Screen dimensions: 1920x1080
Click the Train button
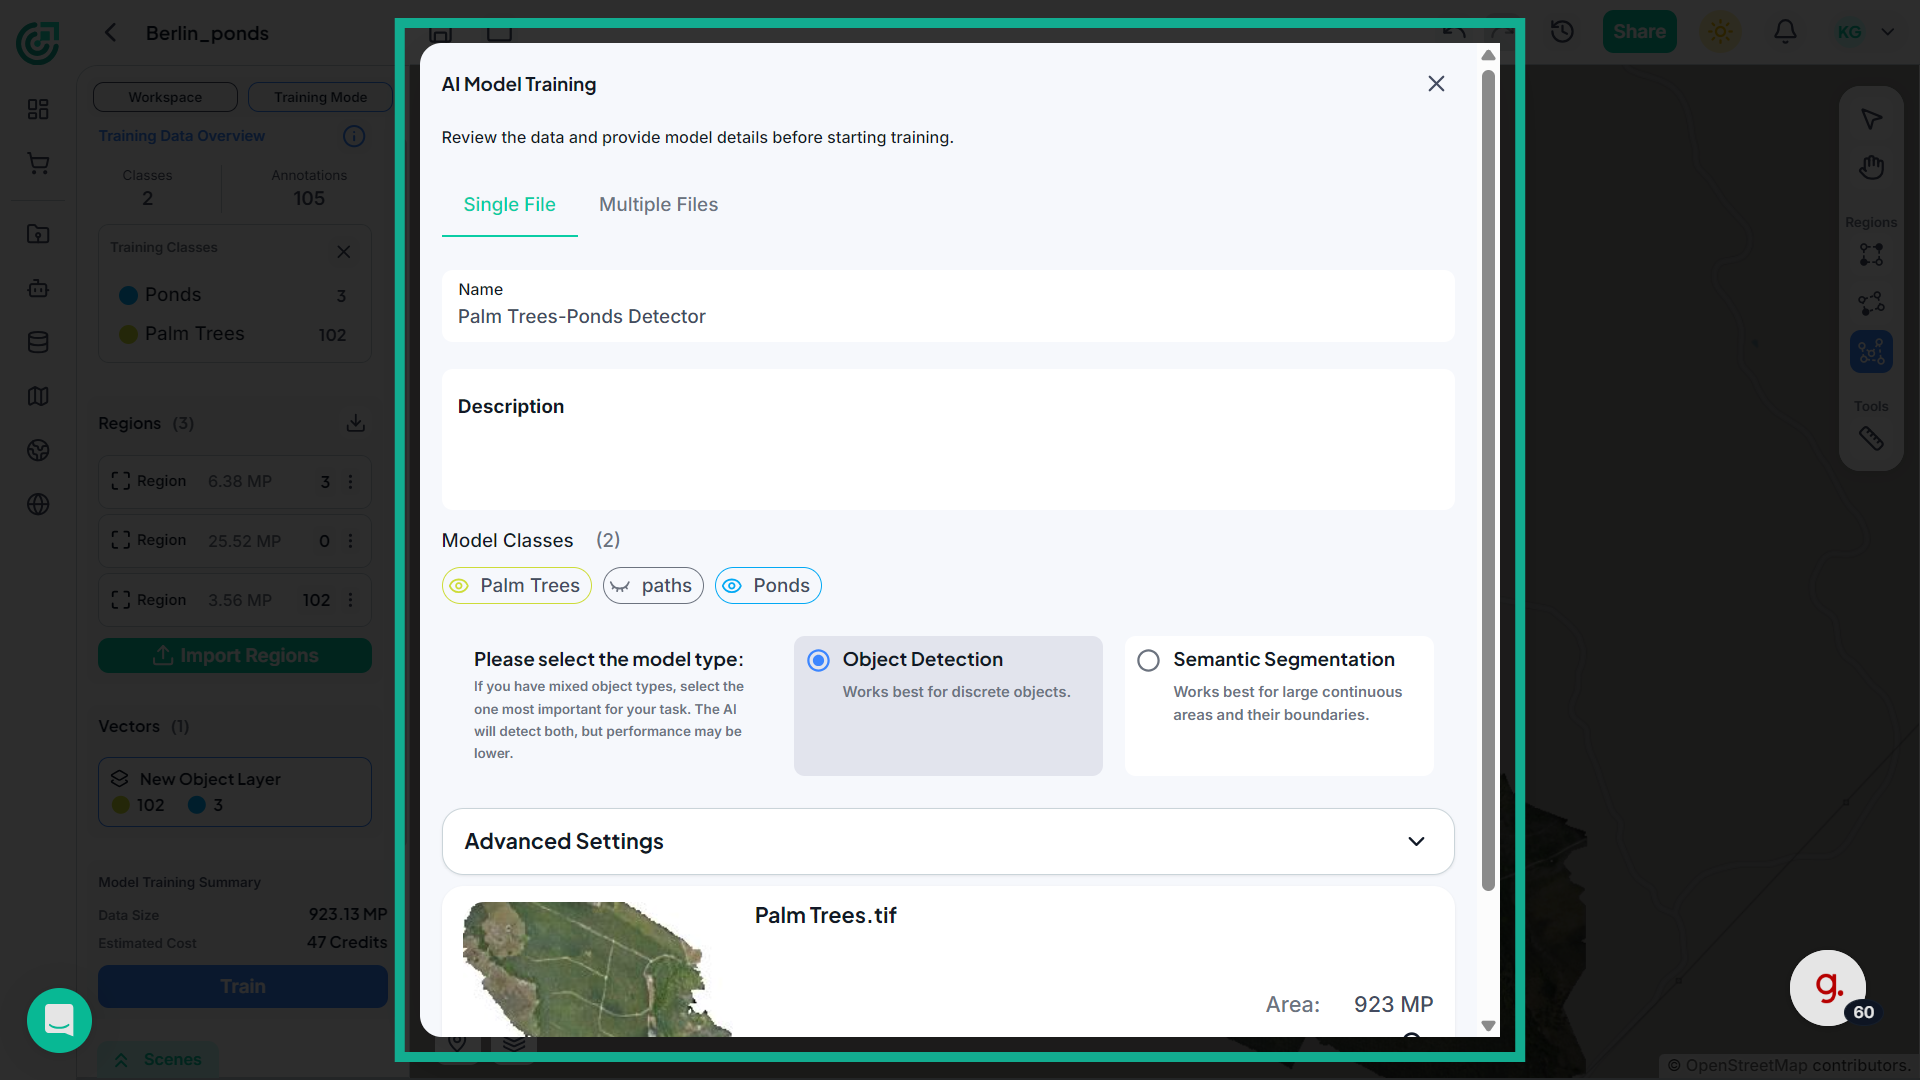tap(242, 986)
